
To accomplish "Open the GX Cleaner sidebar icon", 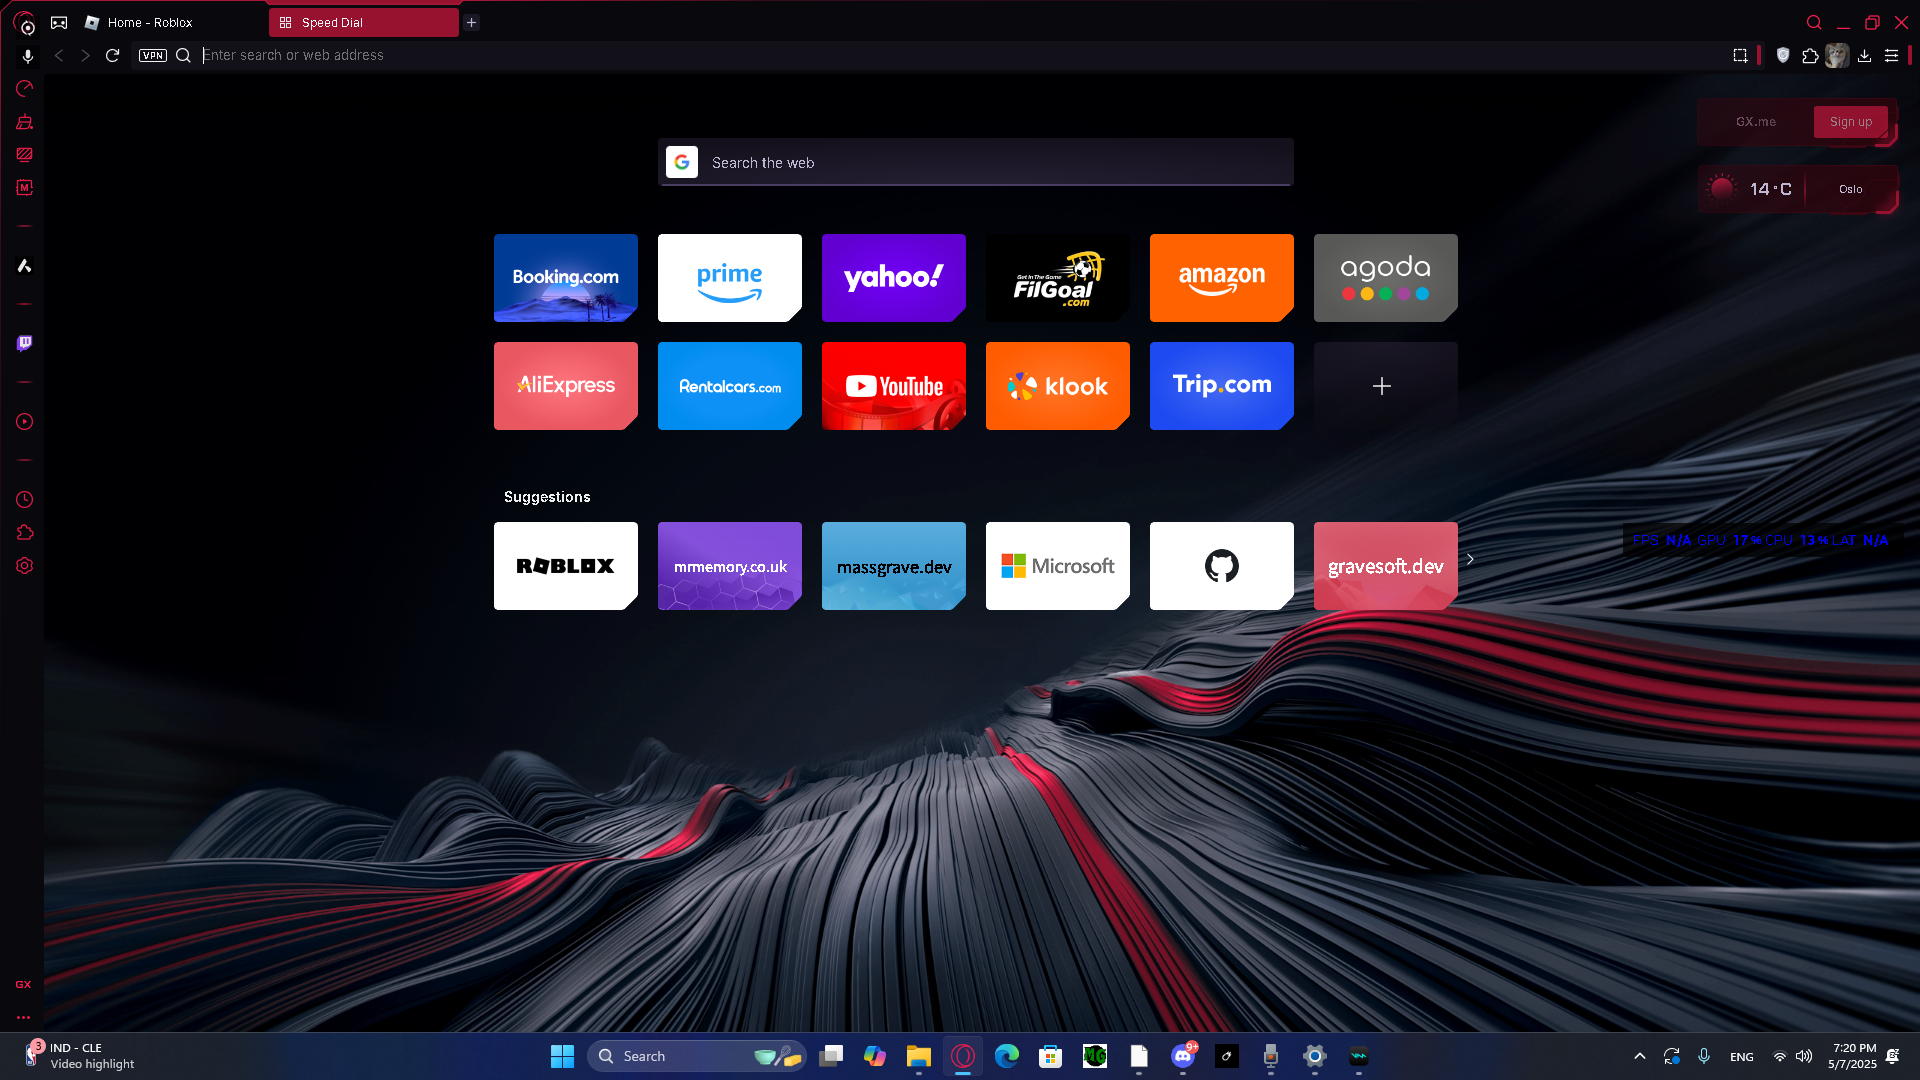I will pos(25,122).
